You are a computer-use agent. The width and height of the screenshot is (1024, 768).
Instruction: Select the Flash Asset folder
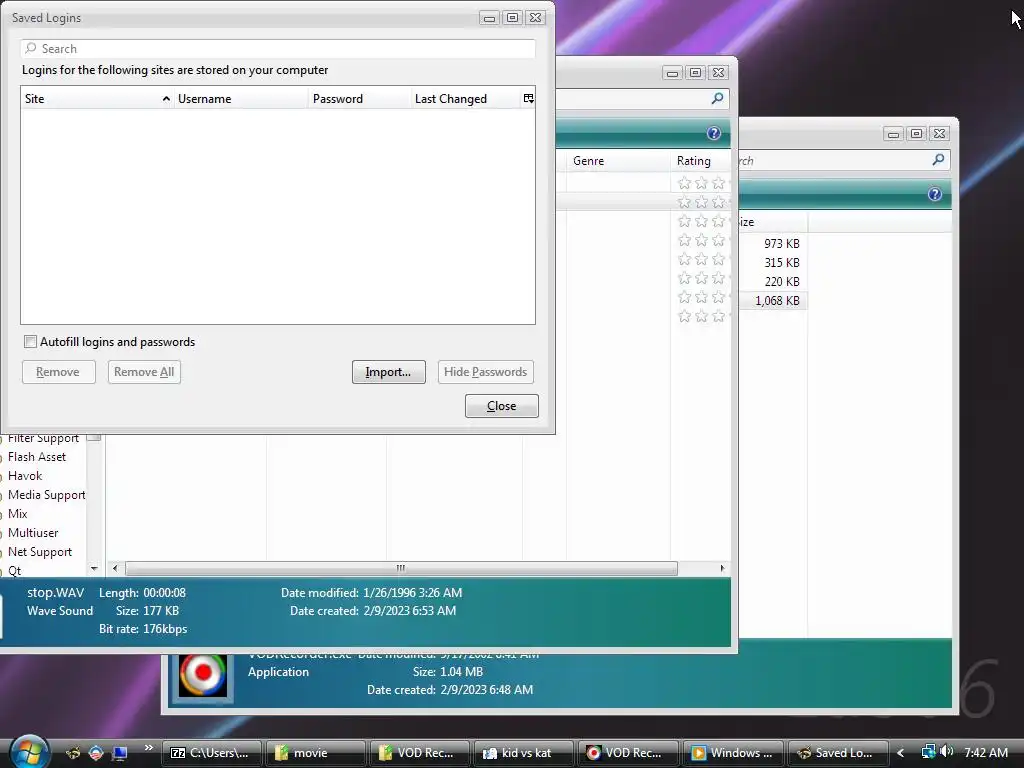click(x=37, y=457)
